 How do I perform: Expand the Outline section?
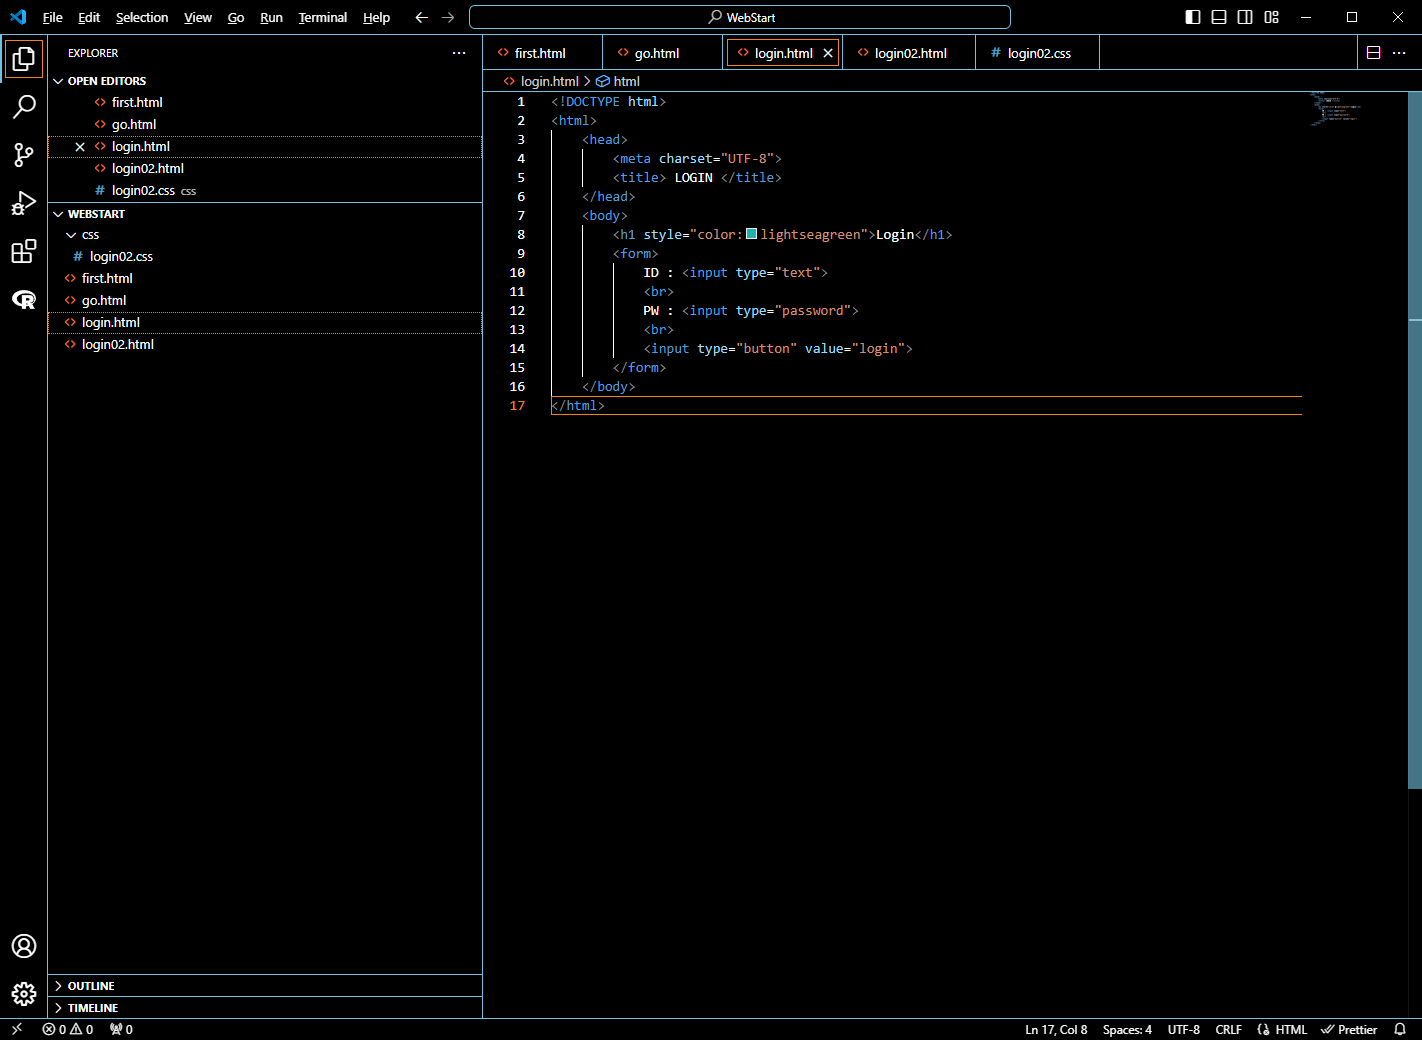click(265, 986)
